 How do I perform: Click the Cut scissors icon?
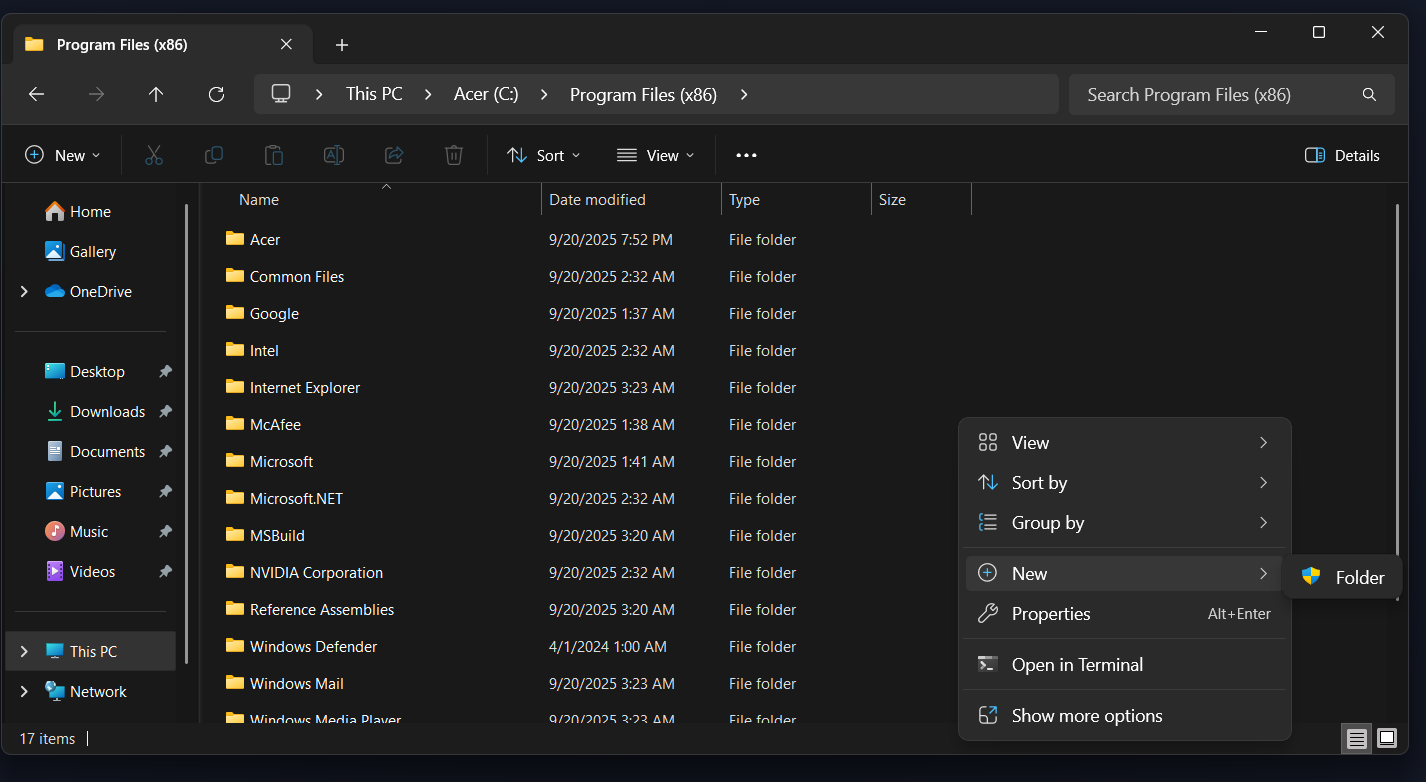tap(153, 155)
